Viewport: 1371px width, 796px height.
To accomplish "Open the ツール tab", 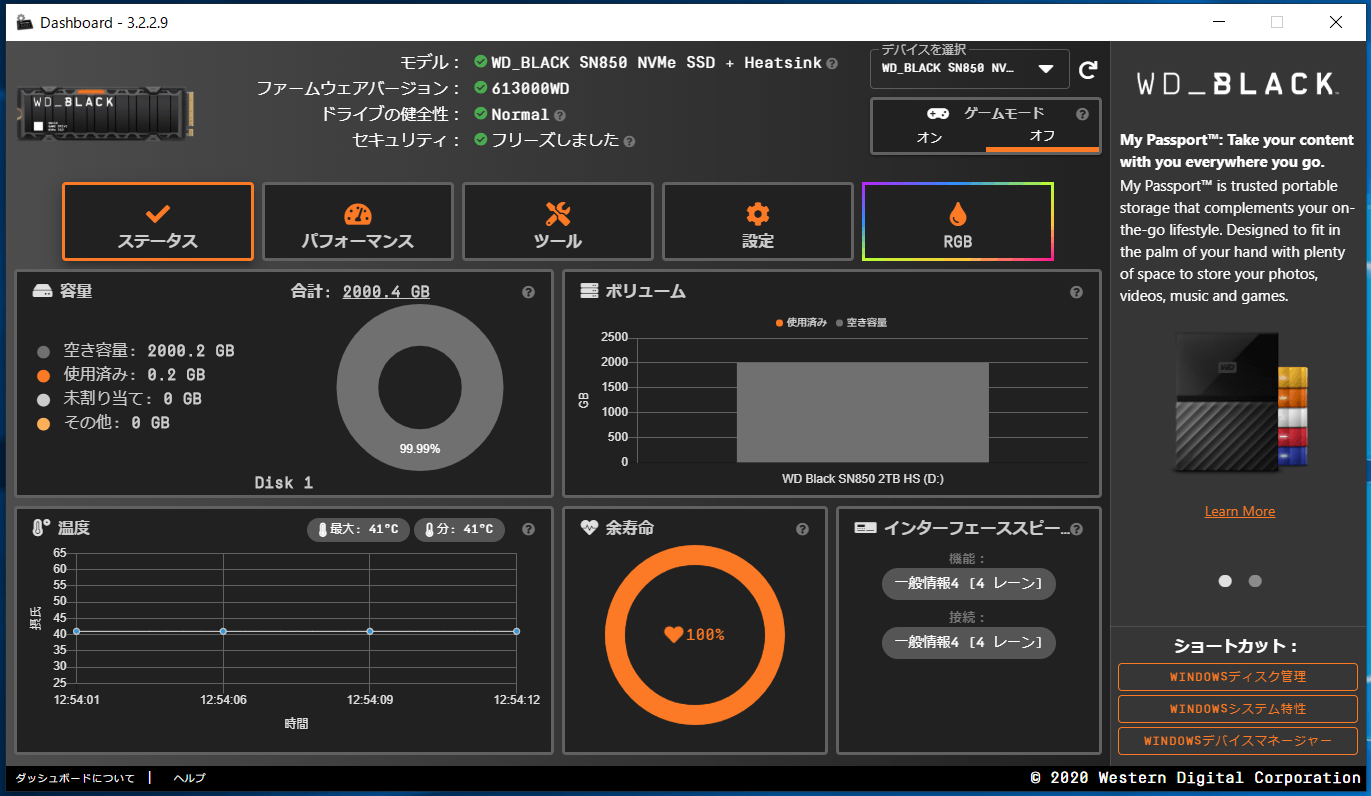I will click(557, 222).
